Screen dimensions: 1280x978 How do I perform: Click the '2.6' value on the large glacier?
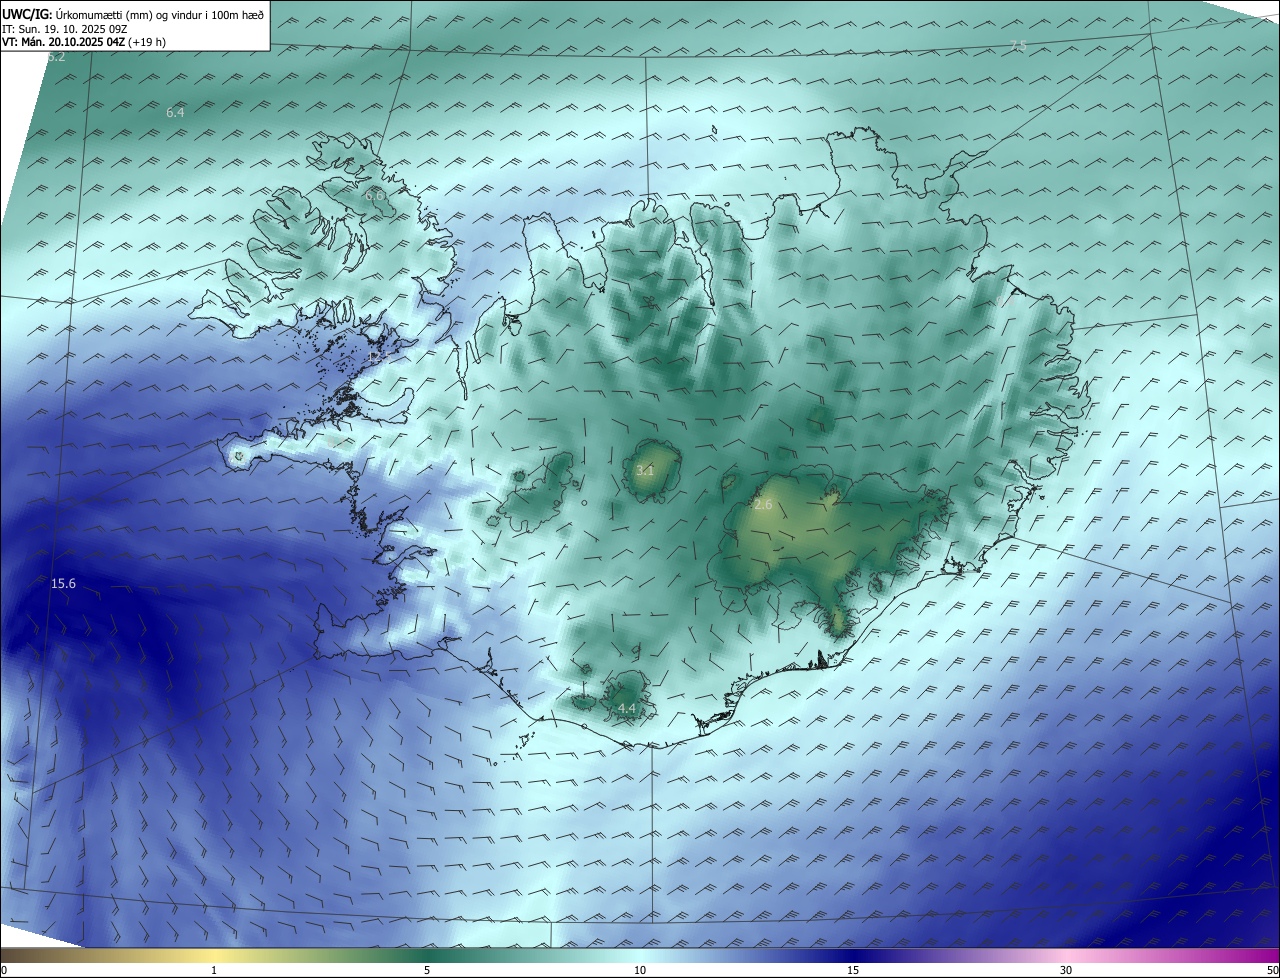click(763, 505)
